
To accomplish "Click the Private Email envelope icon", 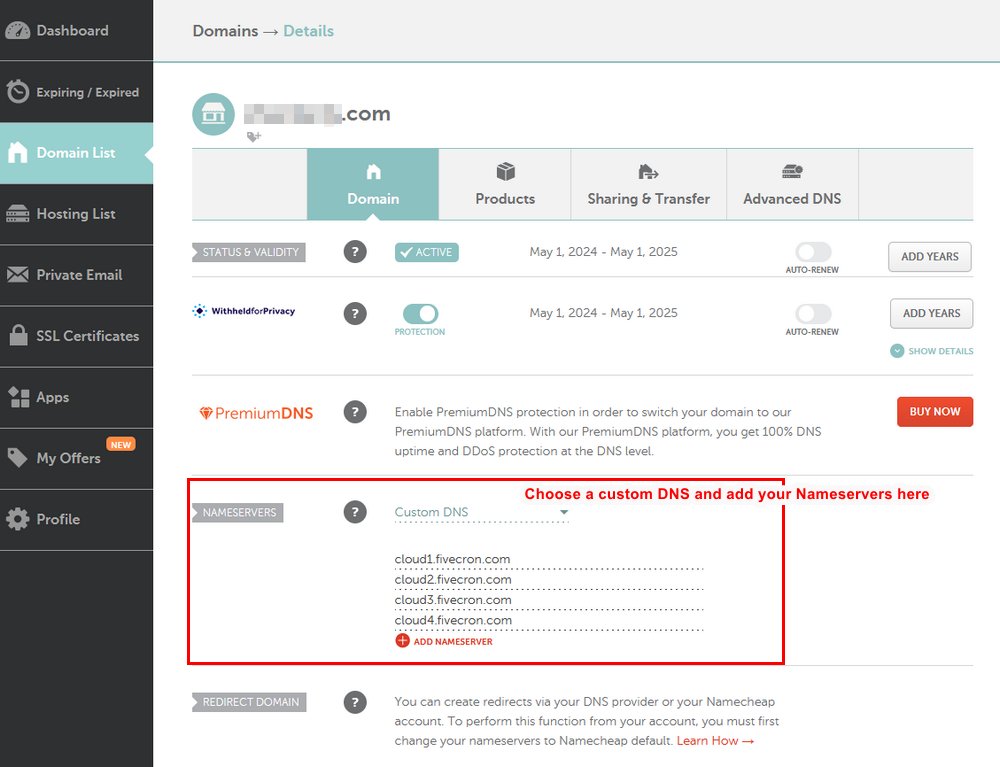I will point(17,275).
